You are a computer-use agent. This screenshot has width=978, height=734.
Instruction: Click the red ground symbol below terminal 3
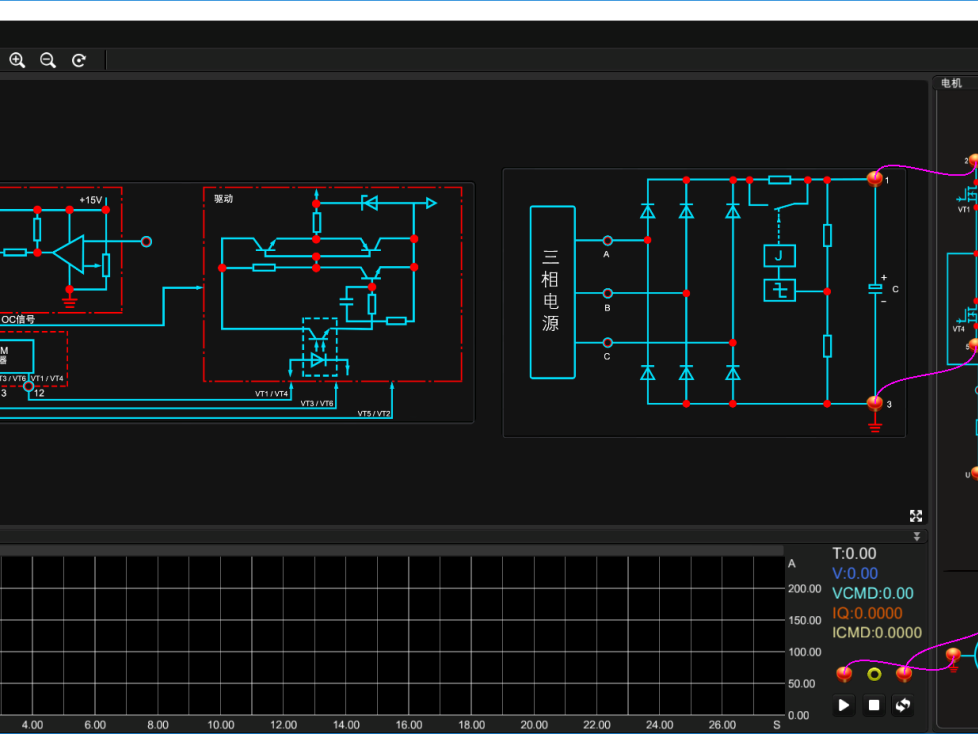coord(875,426)
